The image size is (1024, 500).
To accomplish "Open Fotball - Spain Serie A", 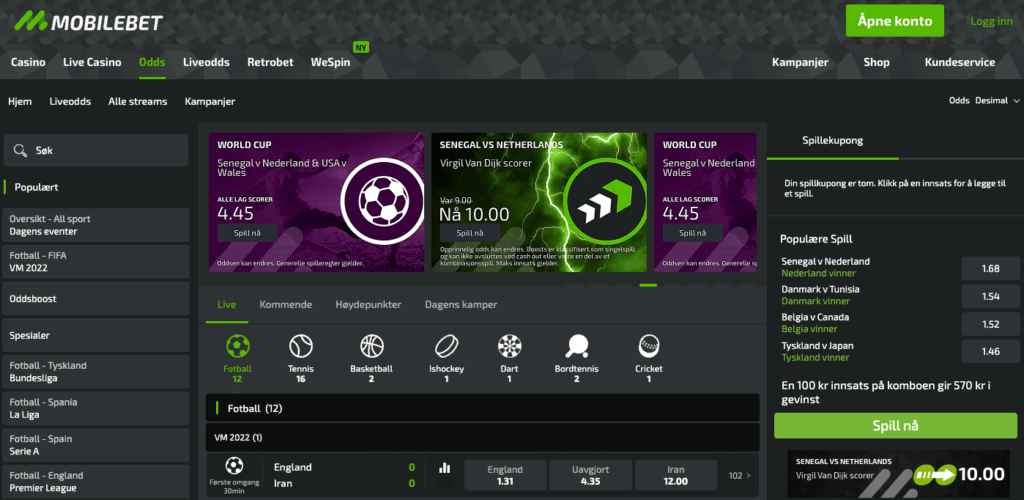I will [96, 445].
